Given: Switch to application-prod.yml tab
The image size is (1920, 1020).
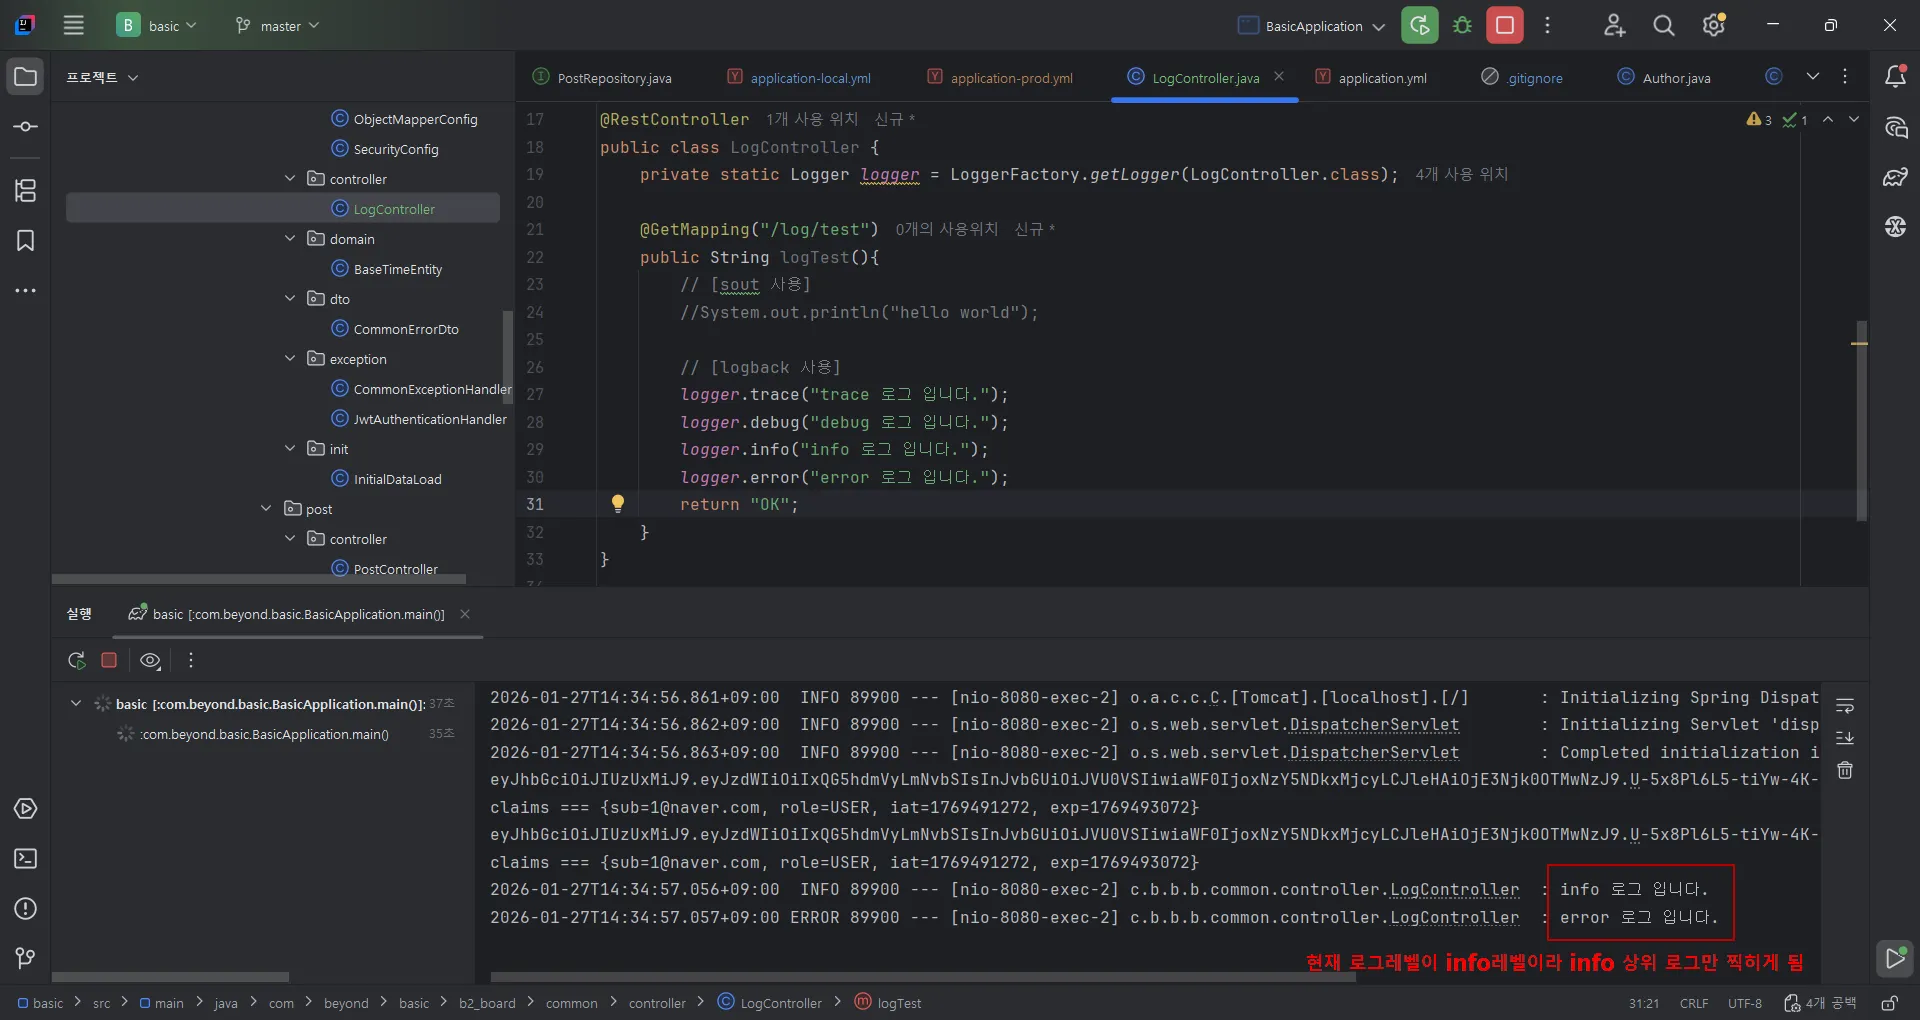Looking at the screenshot, I should coord(1000,78).
